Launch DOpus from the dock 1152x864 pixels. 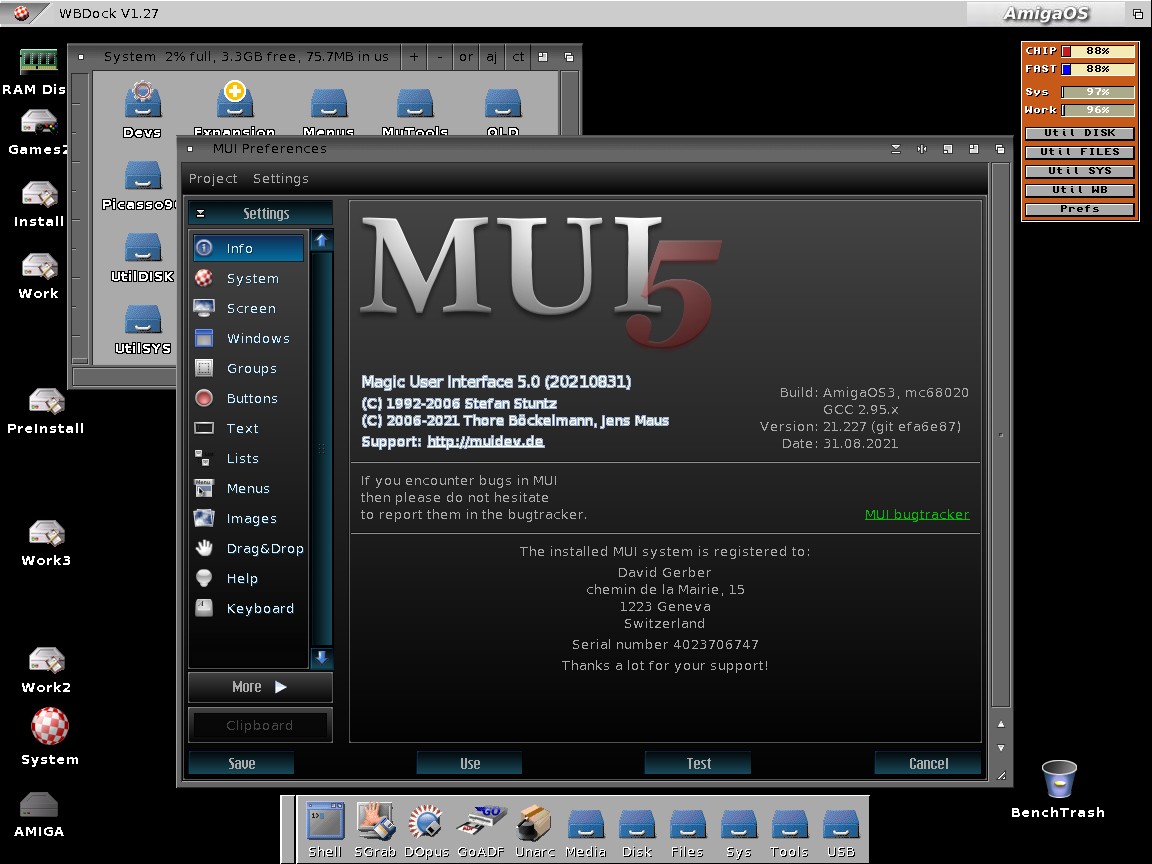pyautogui.click(x=426, y=829)
